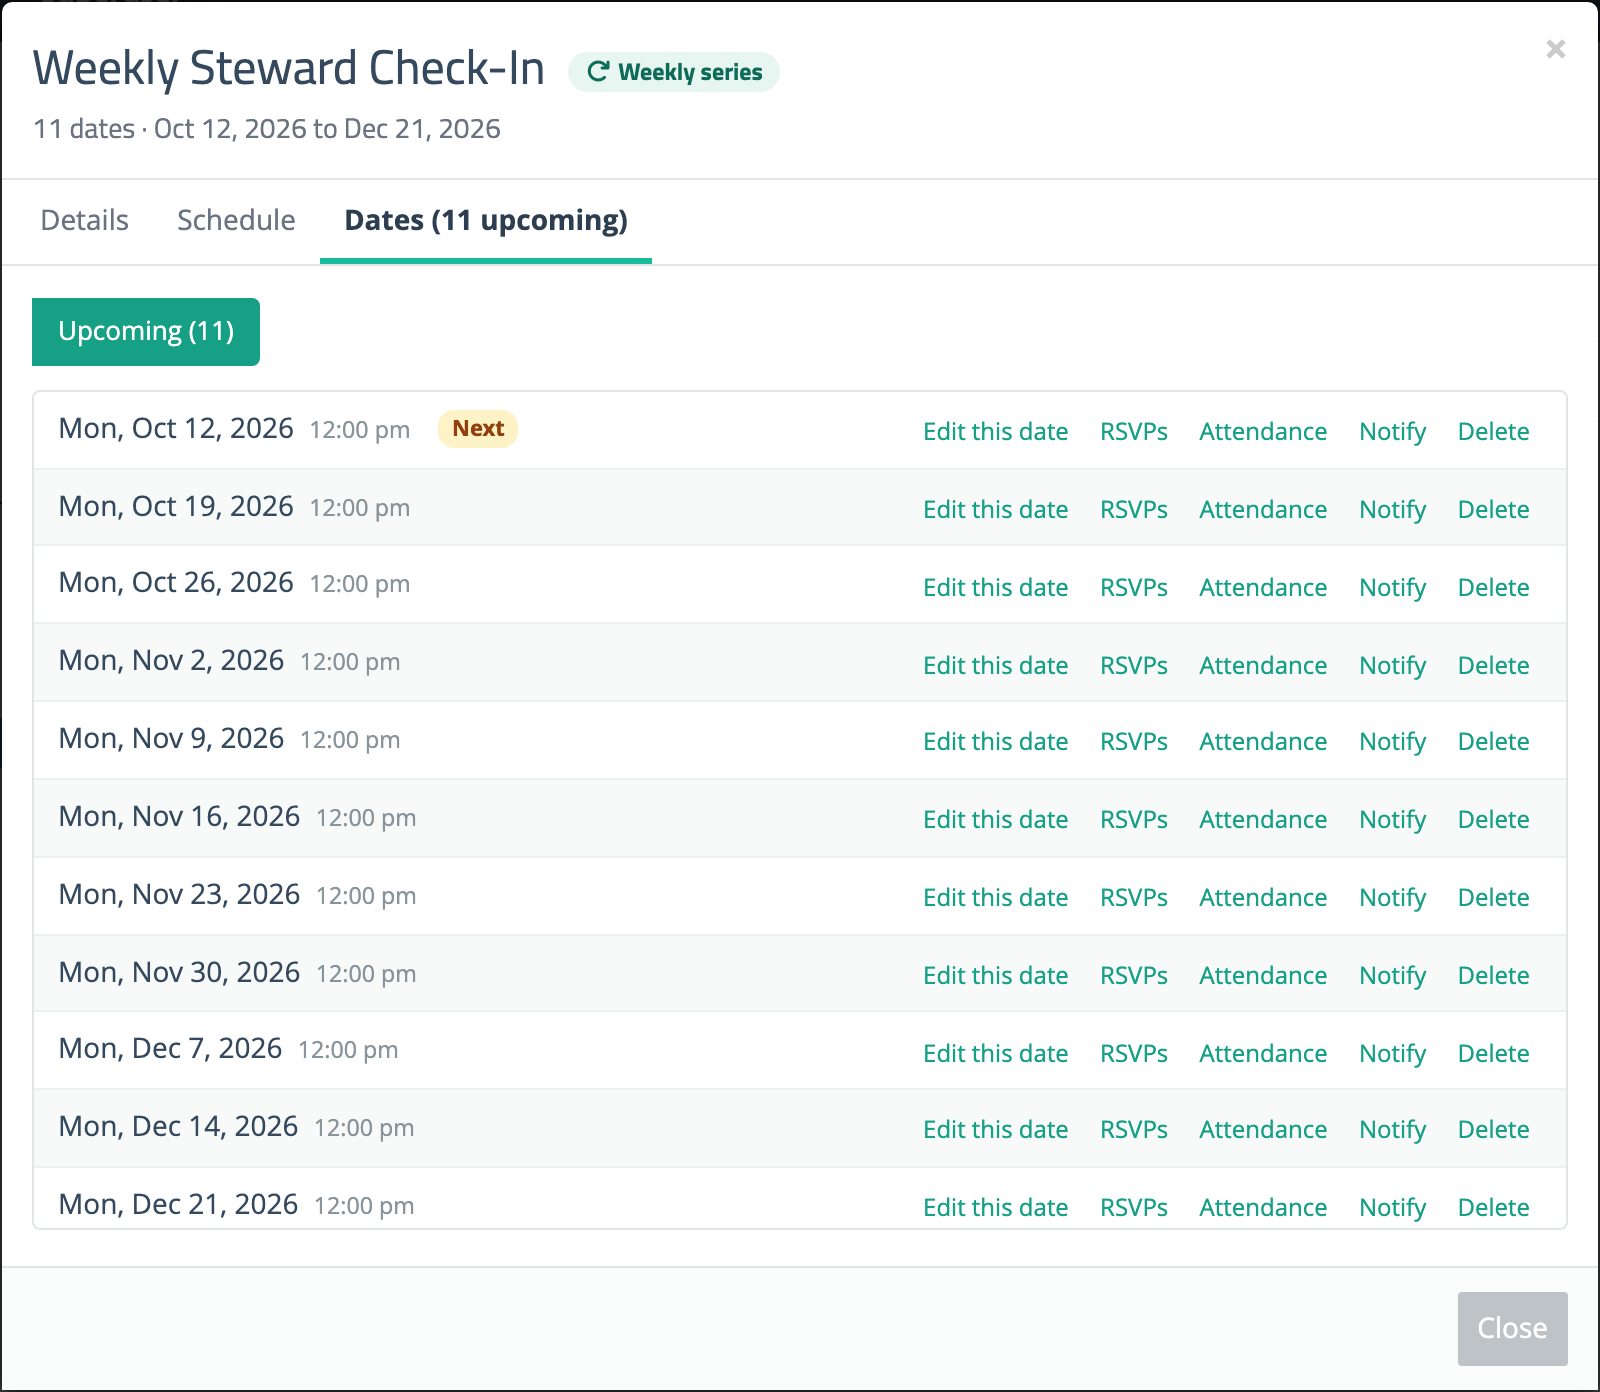Open Attendance for Nov 9, 2026
The height and width of the screenshot is (1392, 1600).
pos(1263,741)
